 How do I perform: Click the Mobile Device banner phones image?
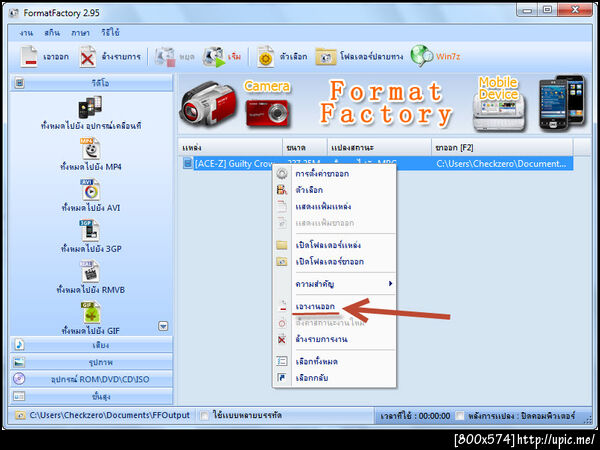(x=562, y=103)
